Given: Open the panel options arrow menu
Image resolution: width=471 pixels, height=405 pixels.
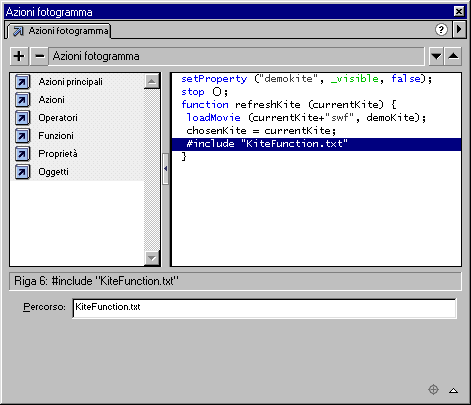Looking at the screenshot, I should (x=459, y=29).
